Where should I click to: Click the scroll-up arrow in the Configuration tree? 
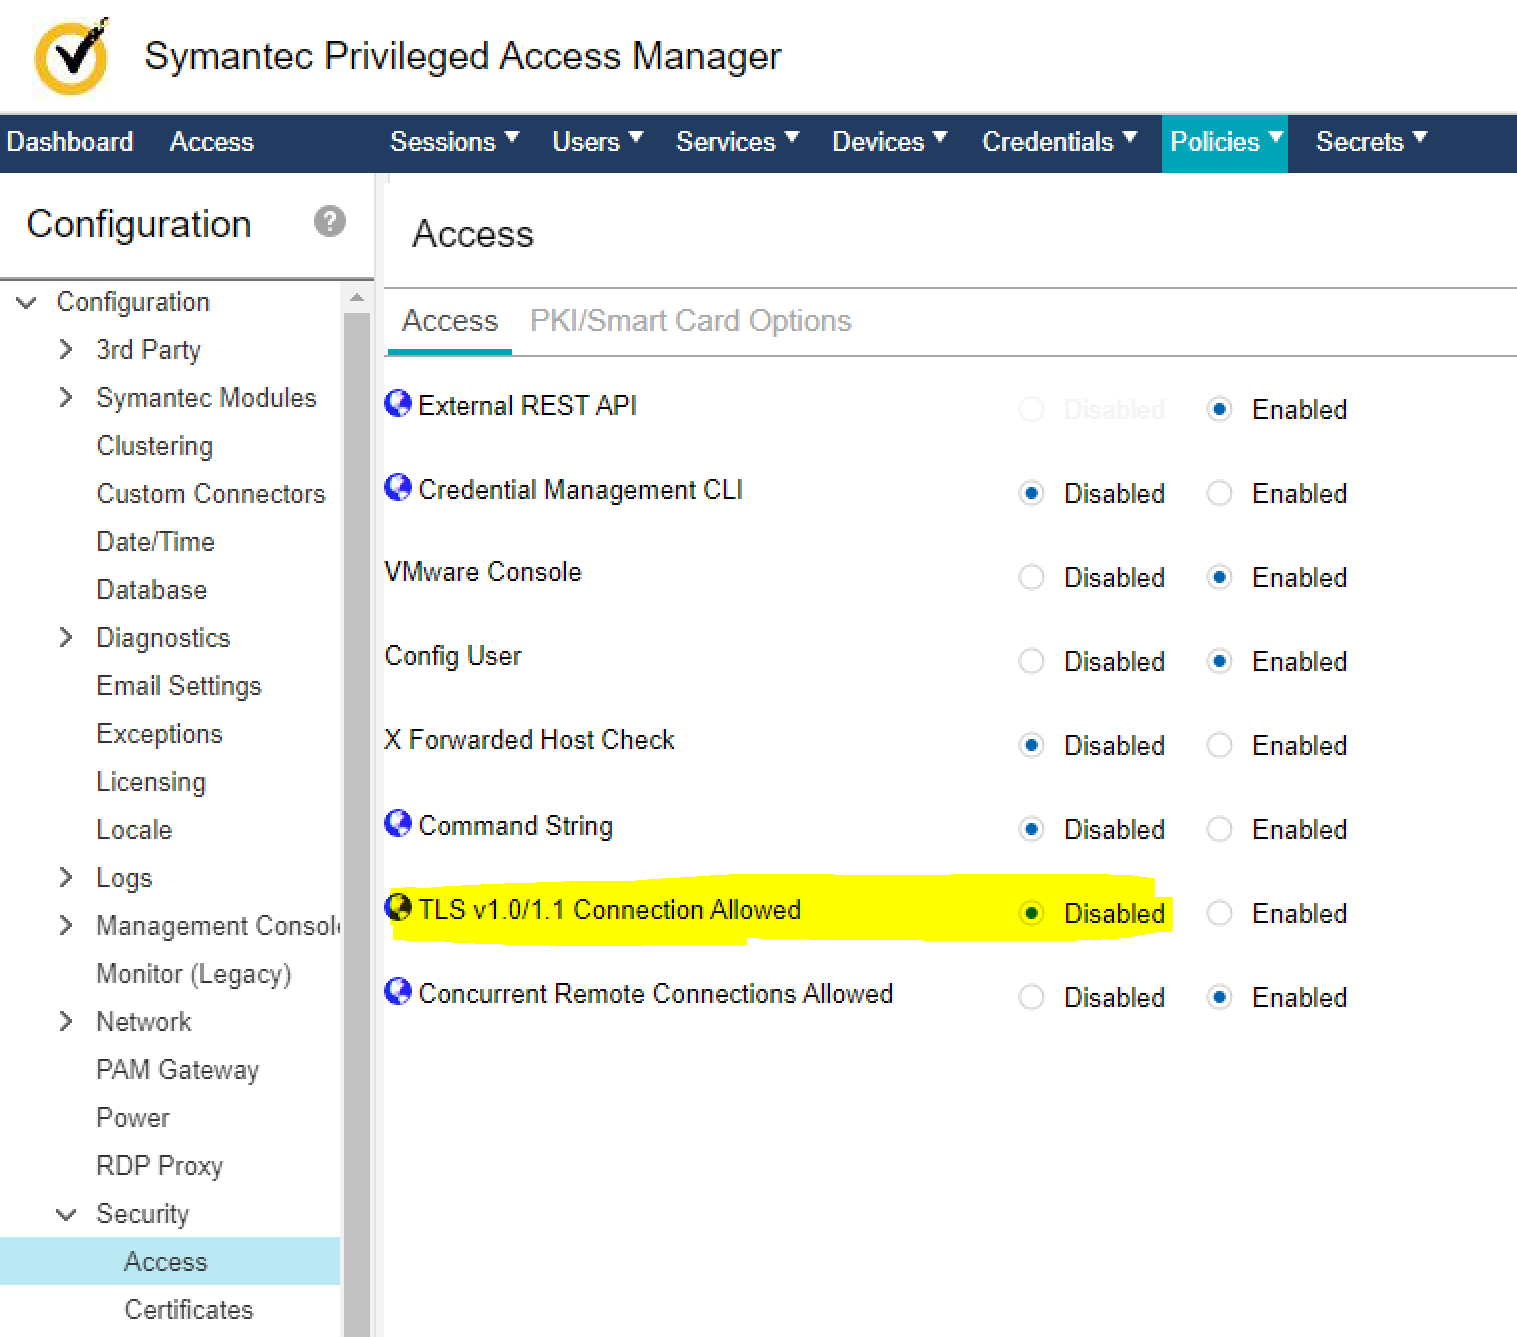(357, 298)
